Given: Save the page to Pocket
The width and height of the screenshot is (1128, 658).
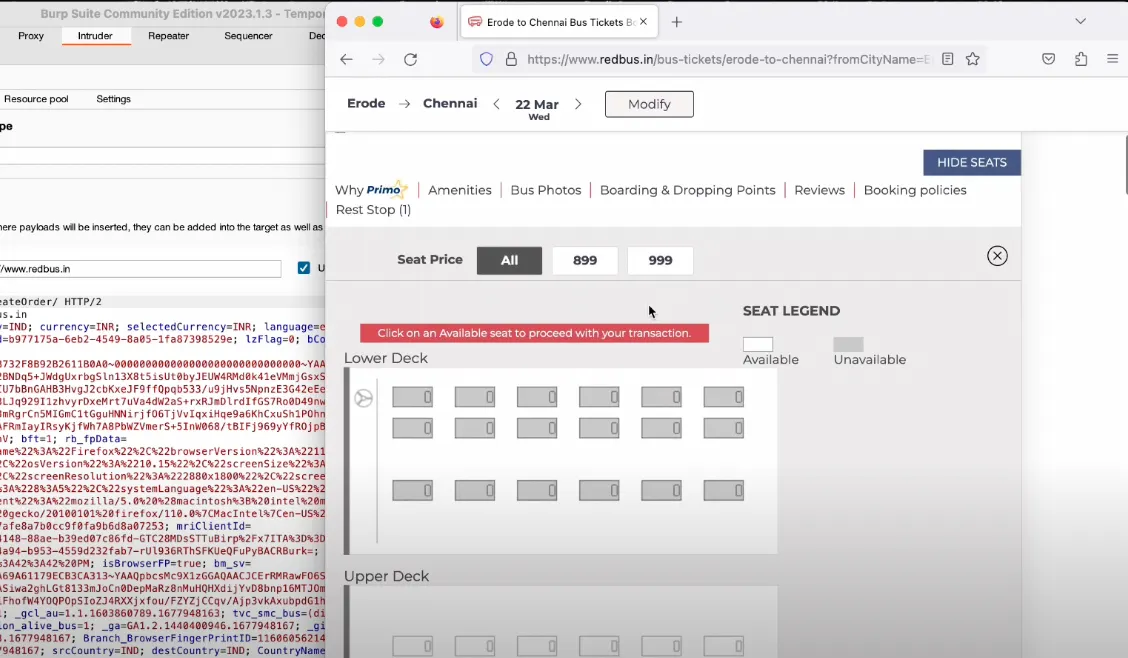Looking at the screenshot, I should (1049, 59).
